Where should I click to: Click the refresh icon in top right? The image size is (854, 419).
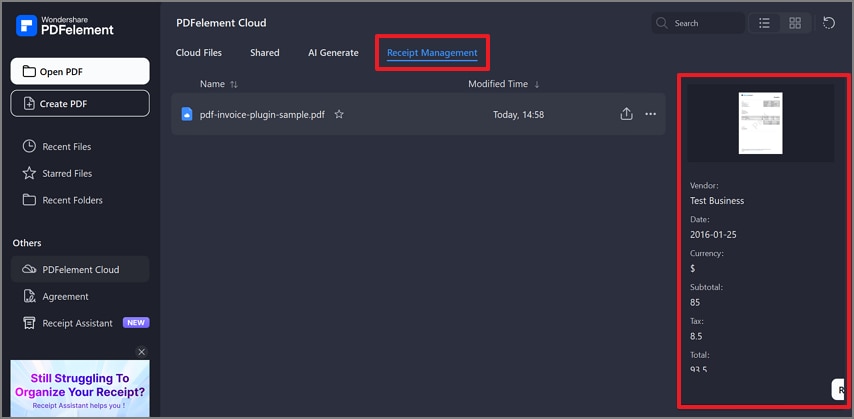click(x=829, y=23)
